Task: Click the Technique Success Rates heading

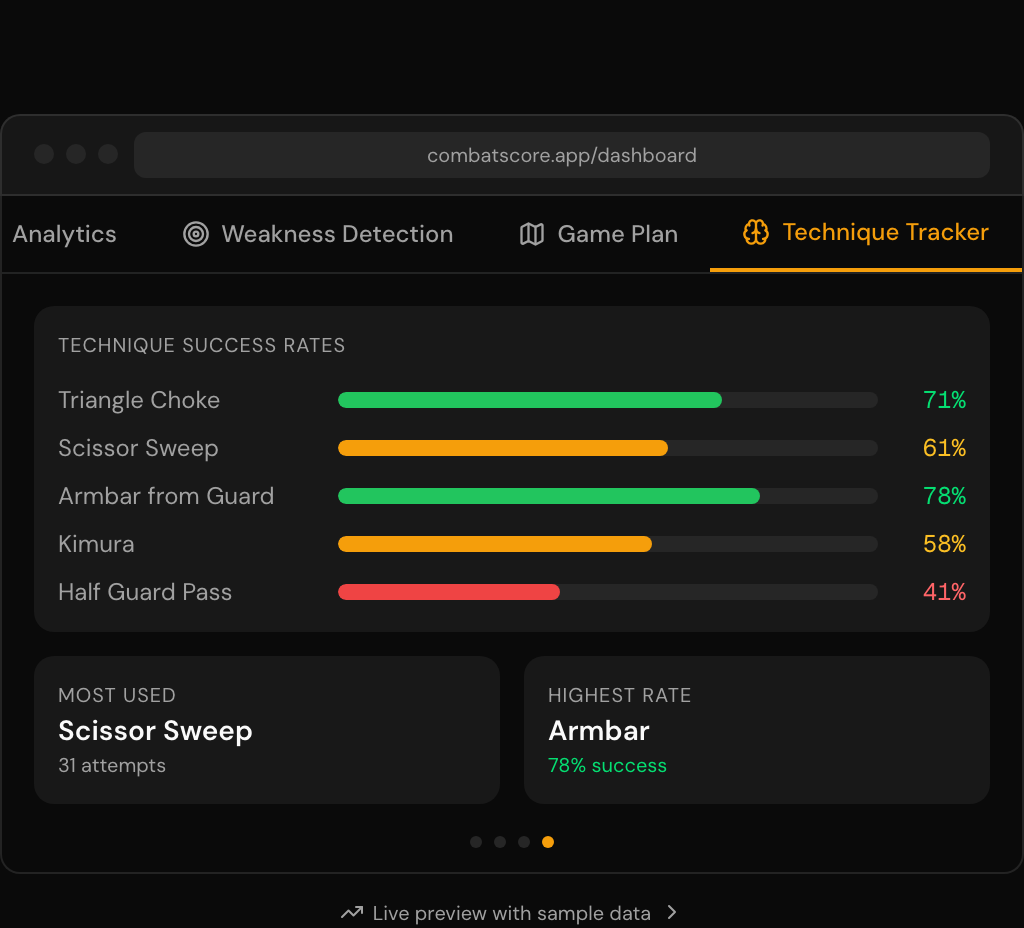Action: (202, 345)
